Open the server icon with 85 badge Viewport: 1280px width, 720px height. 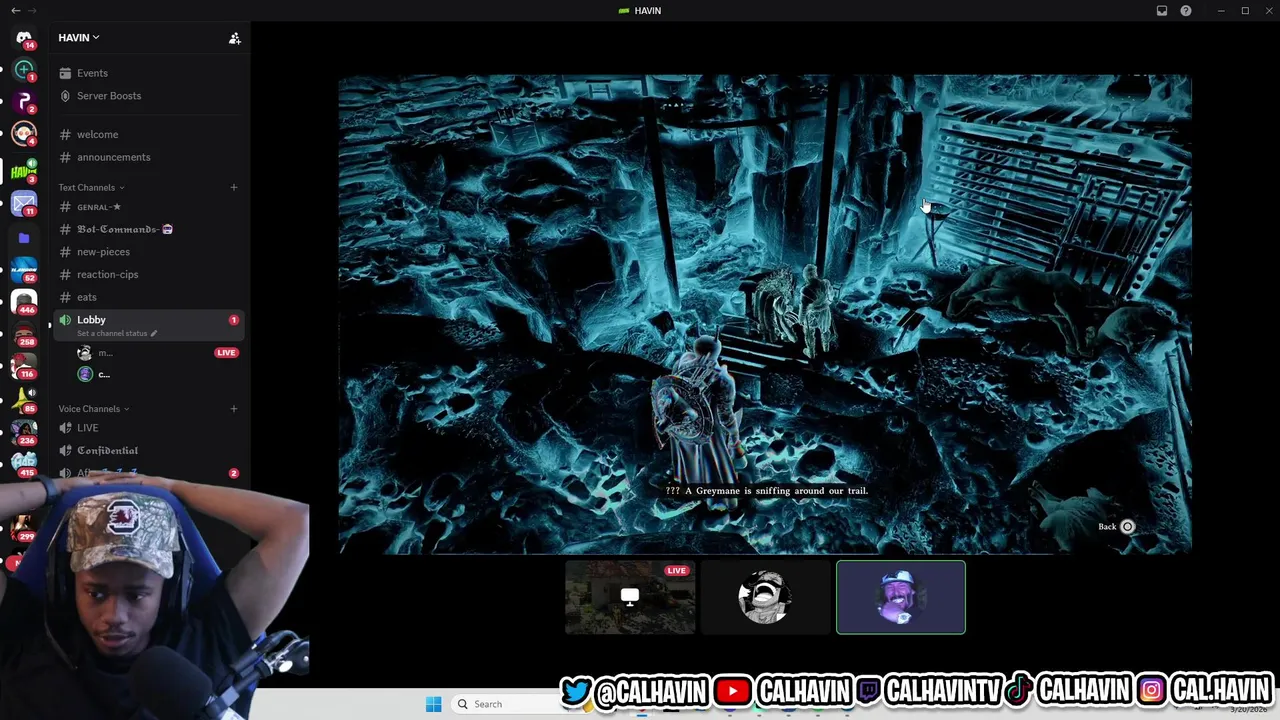24,399
